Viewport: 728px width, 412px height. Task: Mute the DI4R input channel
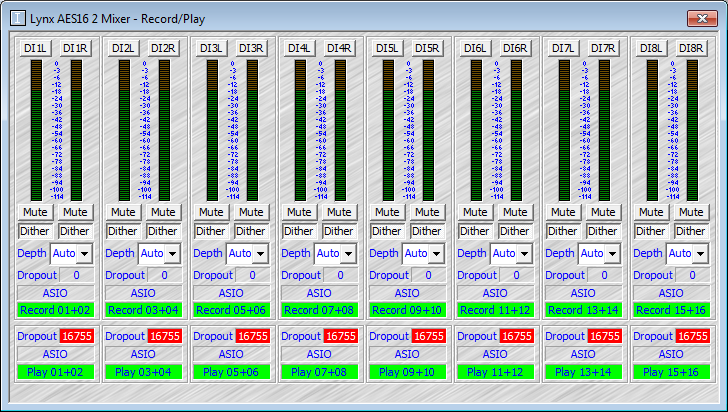tap(339, 212)
